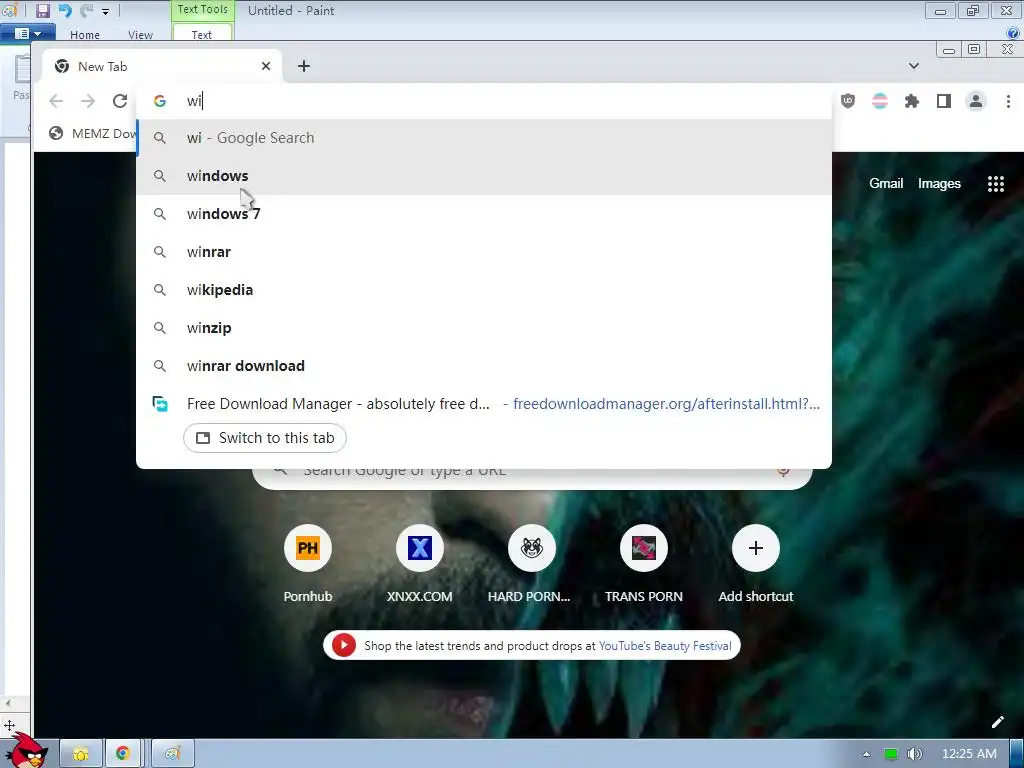The image size is (1024, 768).
Task: Click the red YouTube play icon
Action: click(x=344, y=645)
